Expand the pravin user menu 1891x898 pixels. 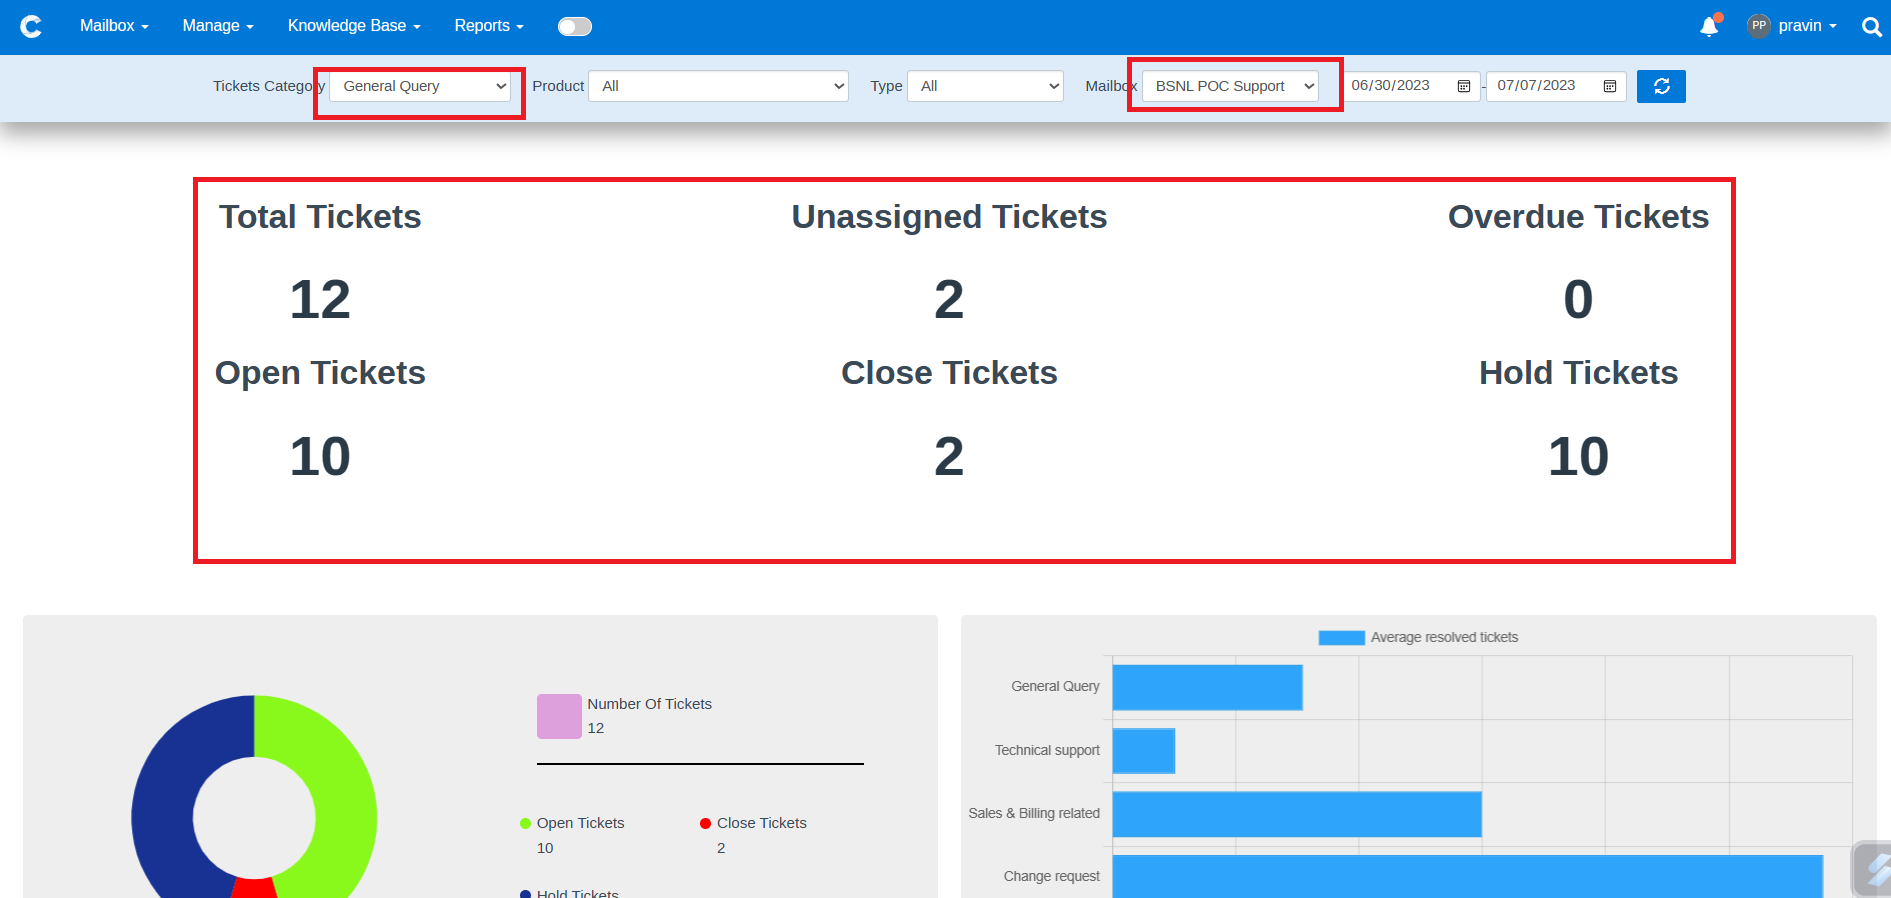coord(1808,26)
